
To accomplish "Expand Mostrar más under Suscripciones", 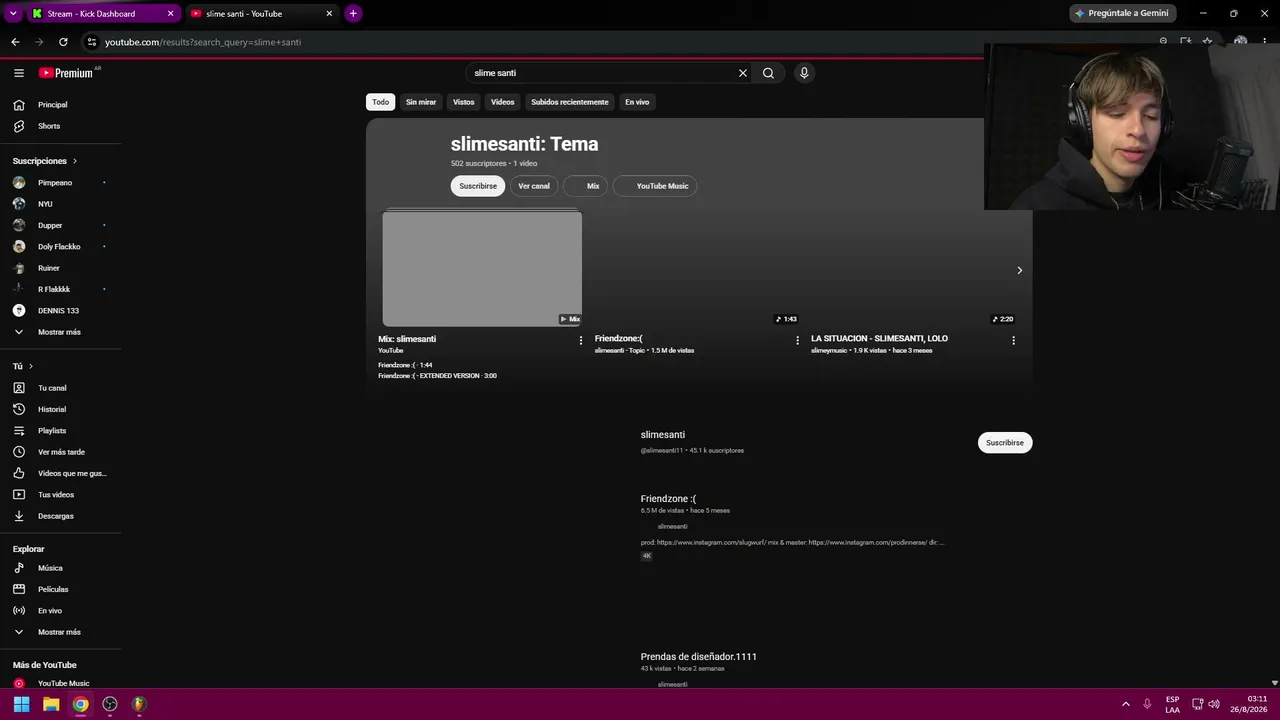I will coord(60,332).
